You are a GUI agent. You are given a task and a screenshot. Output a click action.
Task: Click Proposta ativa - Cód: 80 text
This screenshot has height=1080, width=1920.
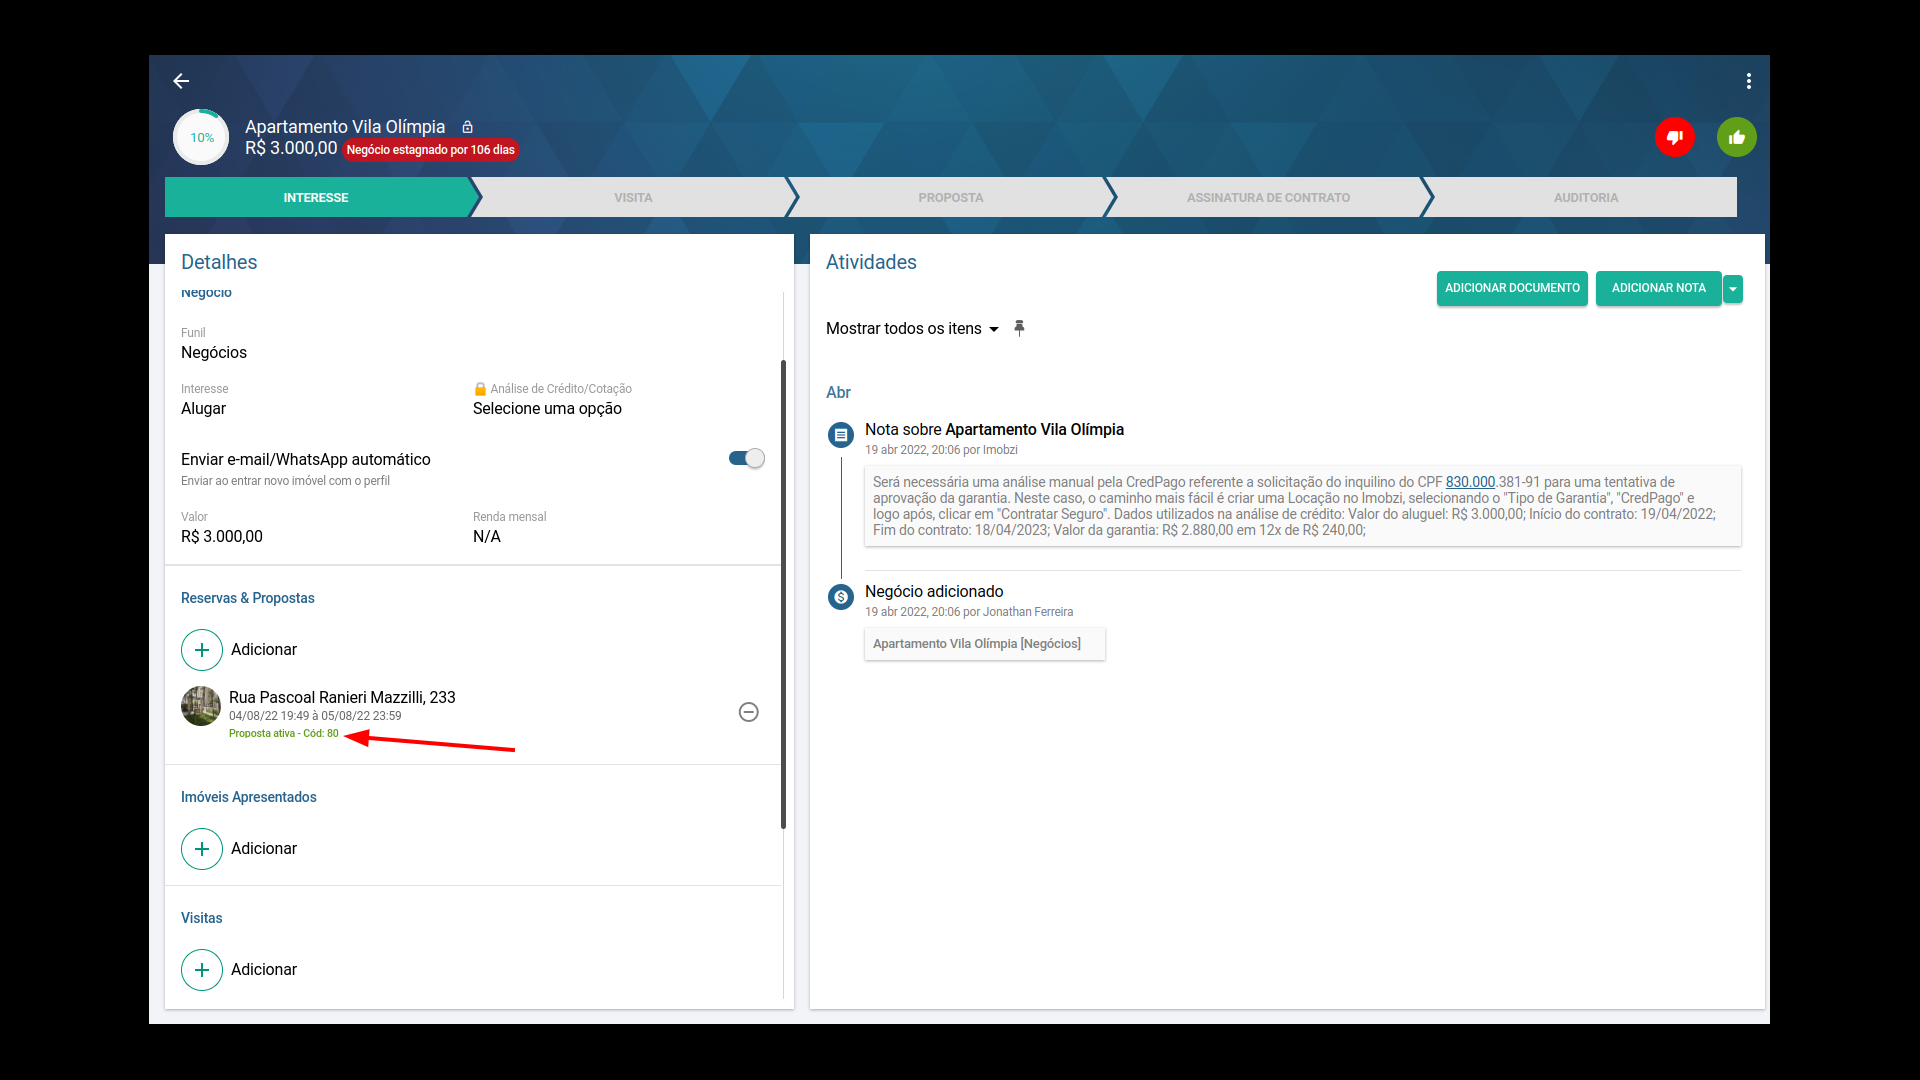pos(284,733)
